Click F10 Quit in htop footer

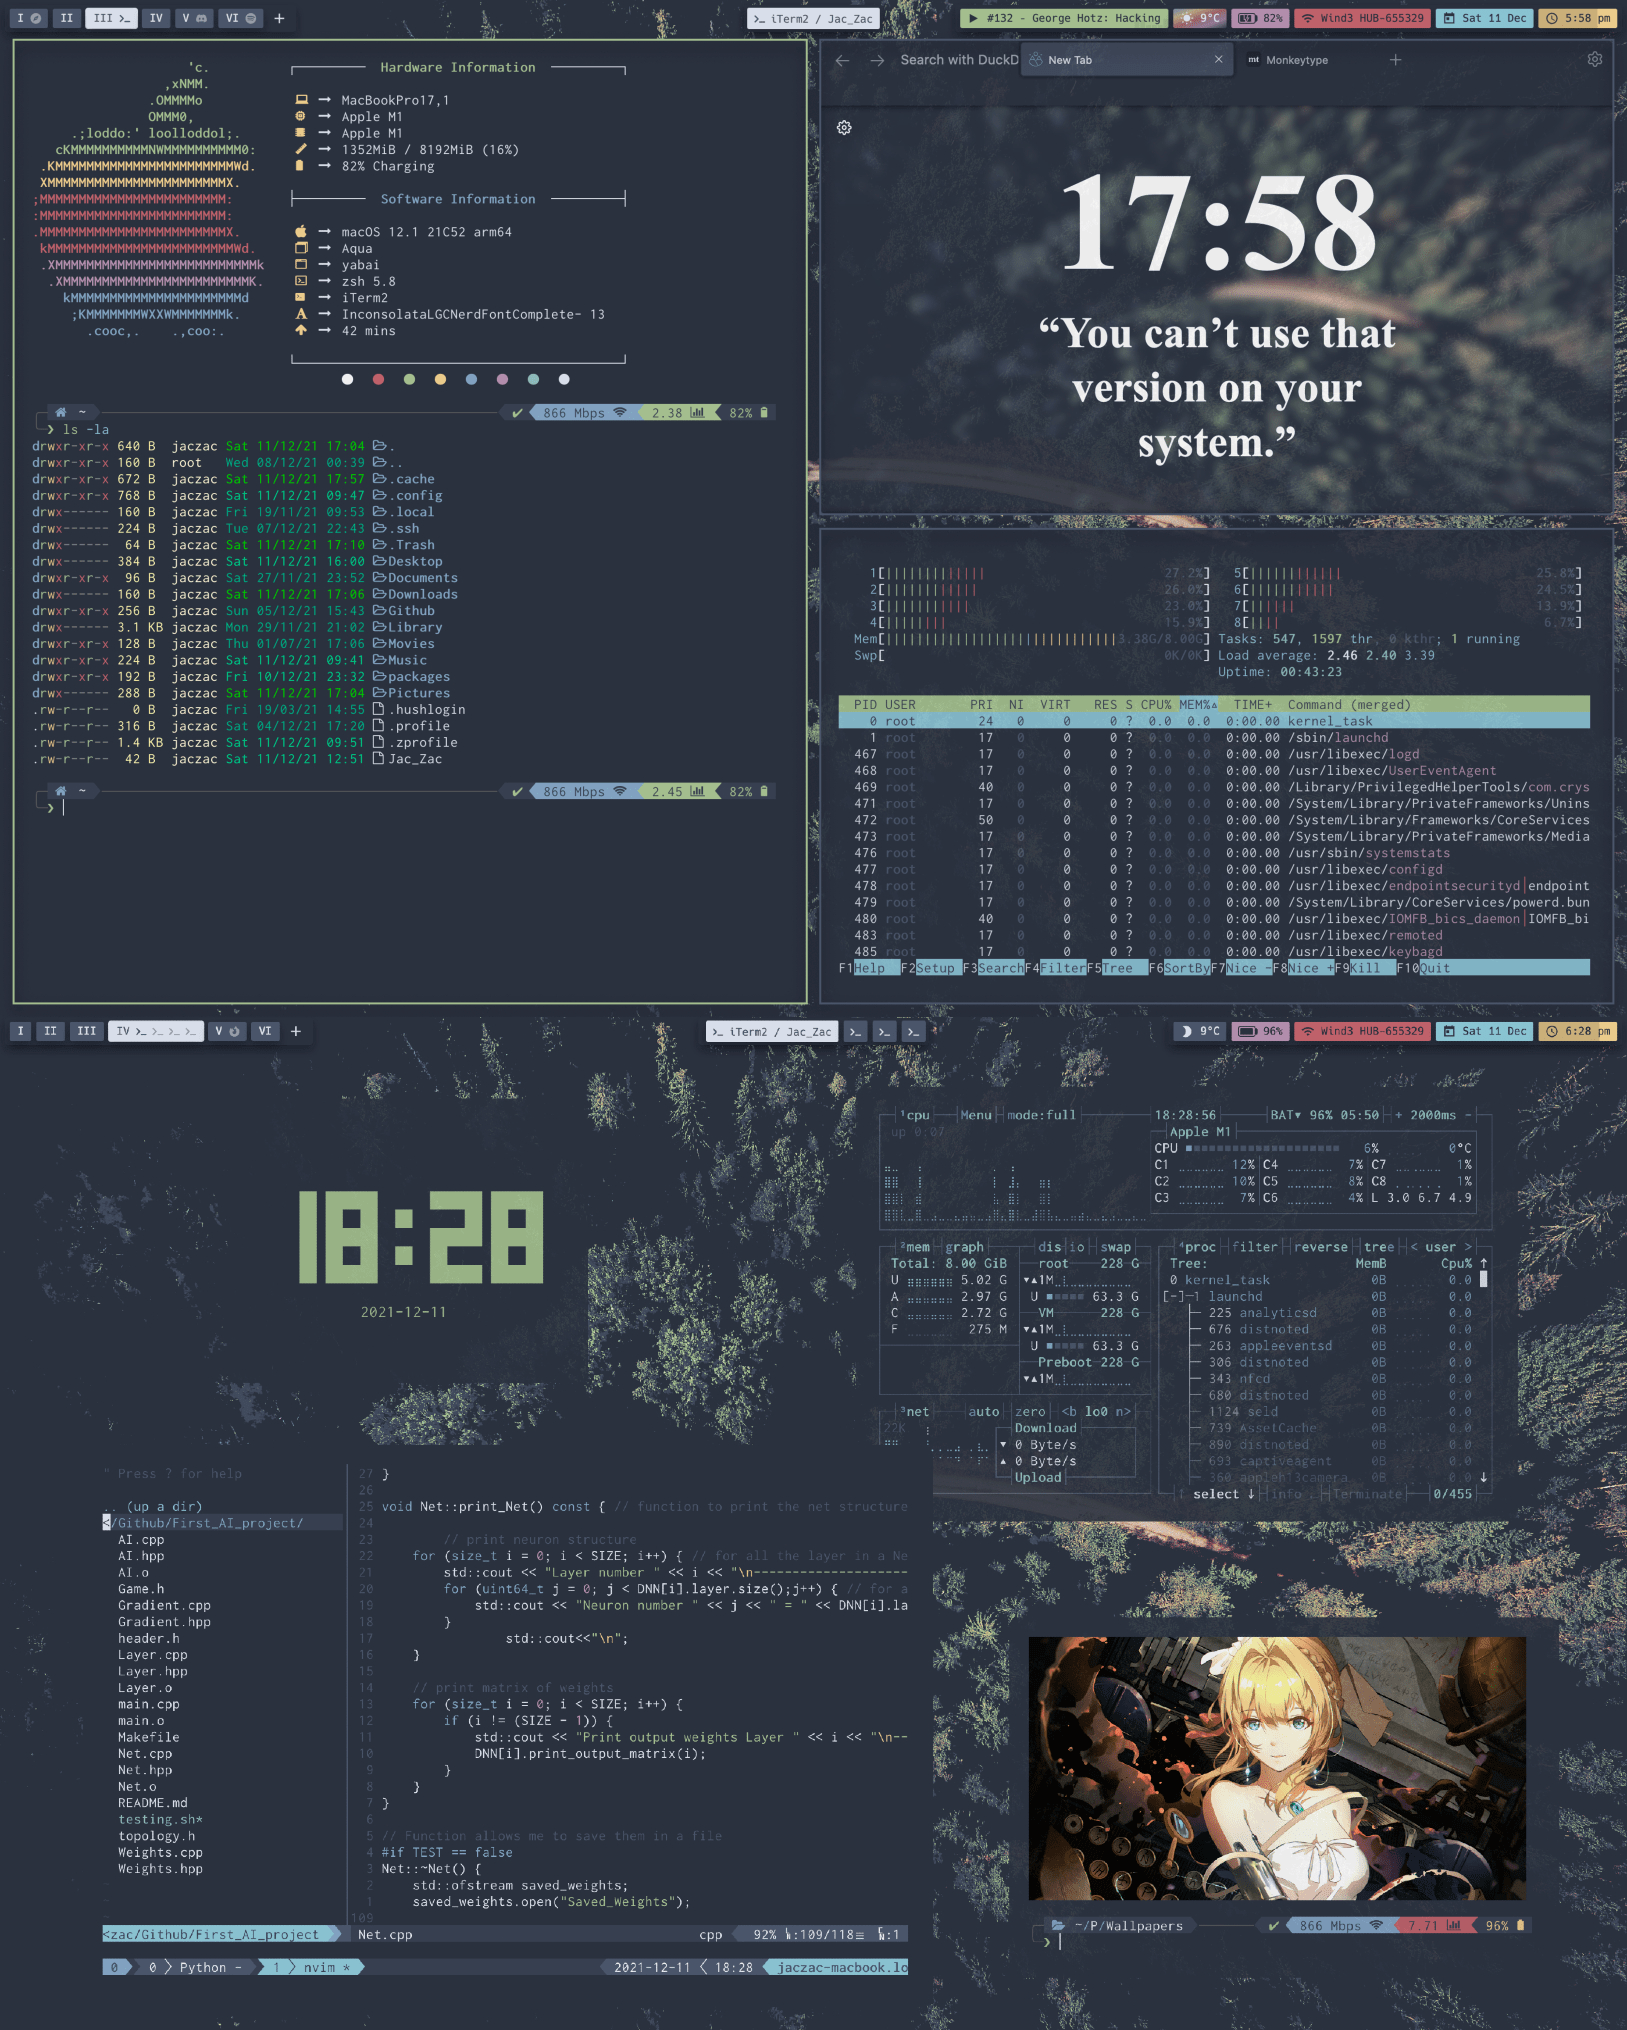coord(1423,968)
